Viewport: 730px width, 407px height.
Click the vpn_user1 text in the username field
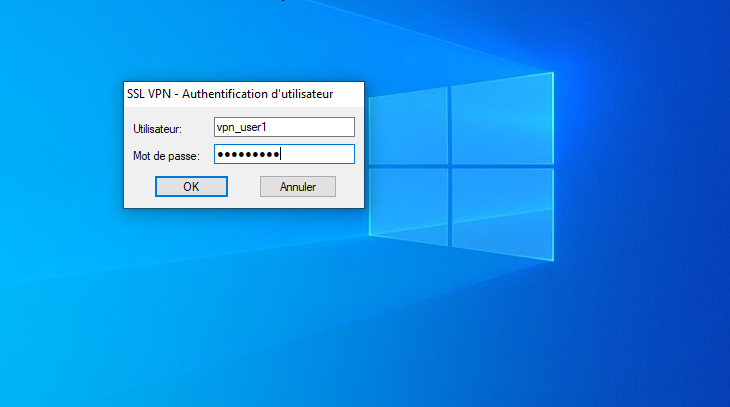(243, 127)
